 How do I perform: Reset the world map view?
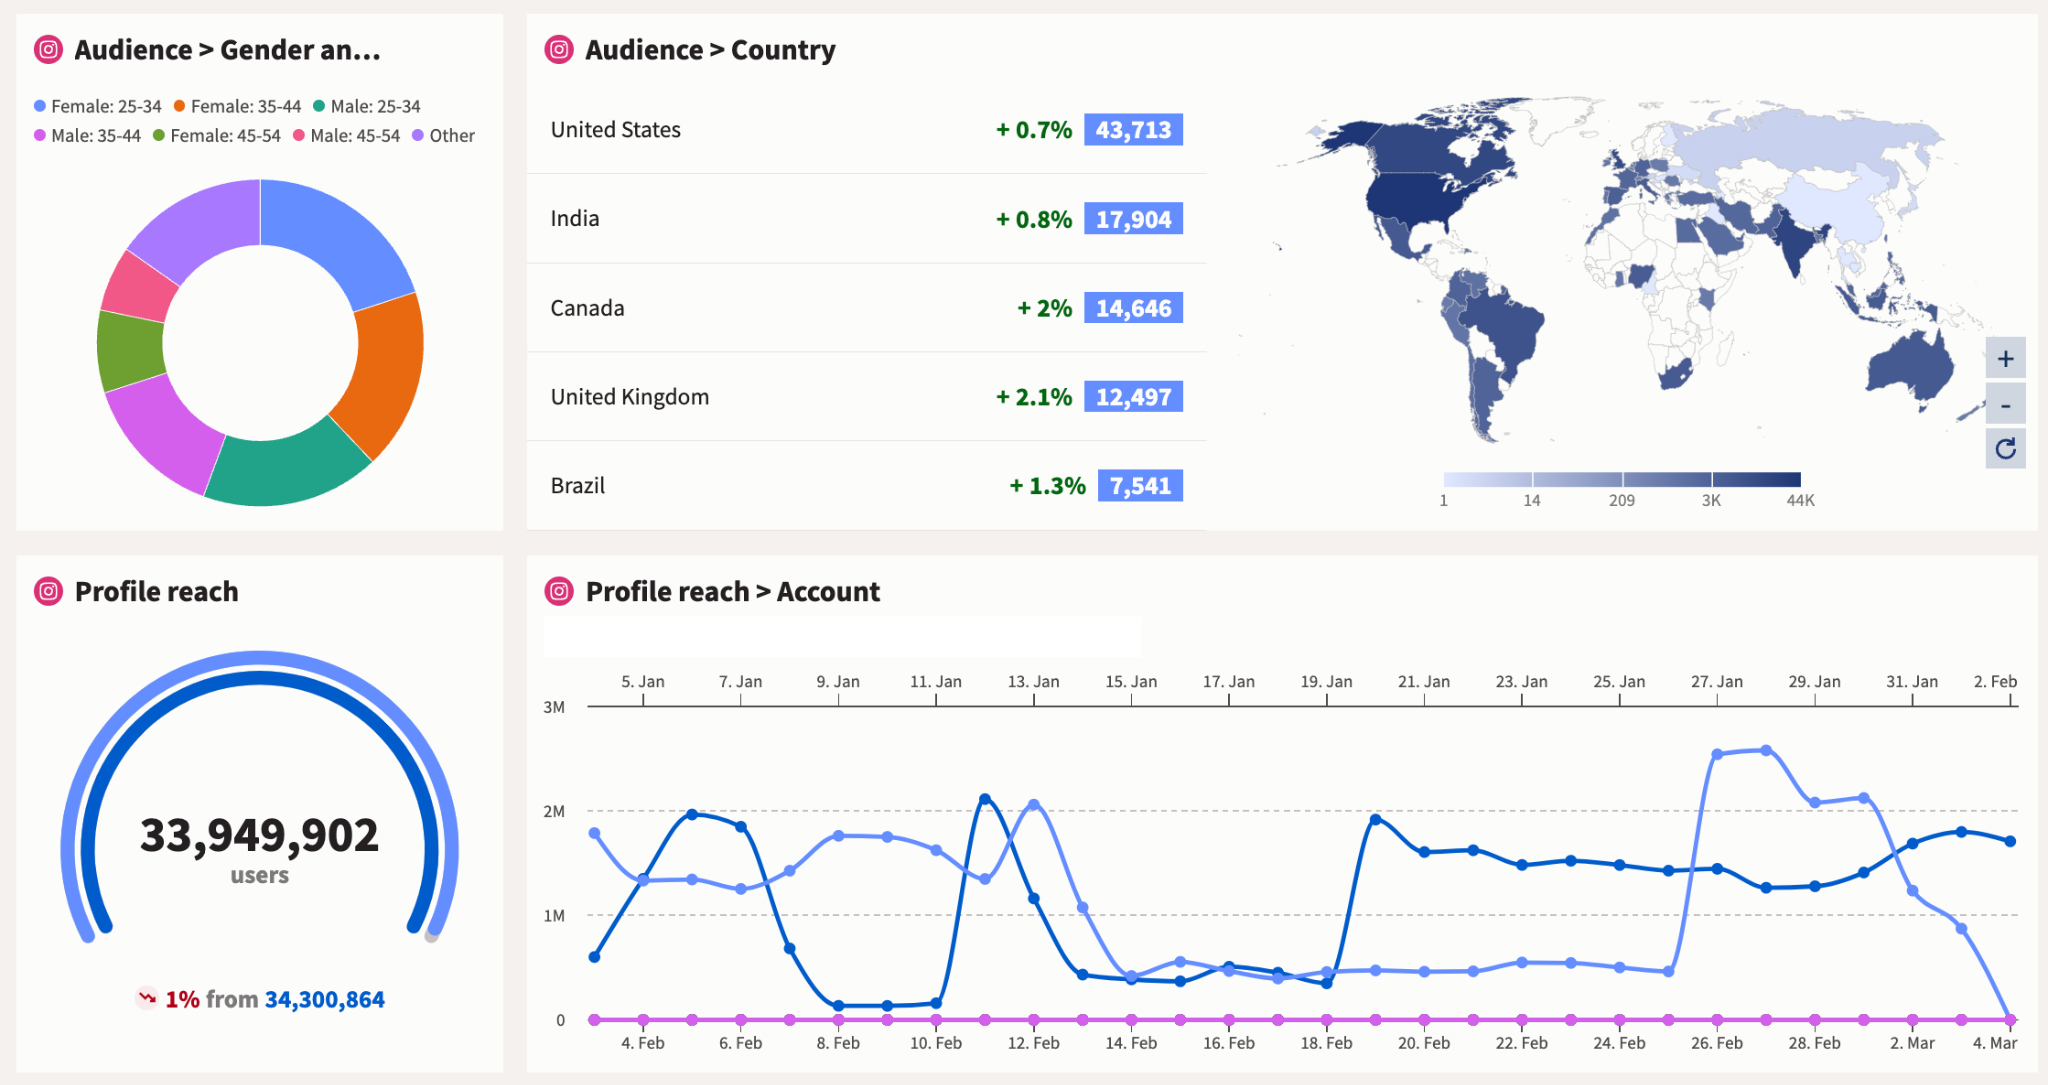coord(2005,448)
